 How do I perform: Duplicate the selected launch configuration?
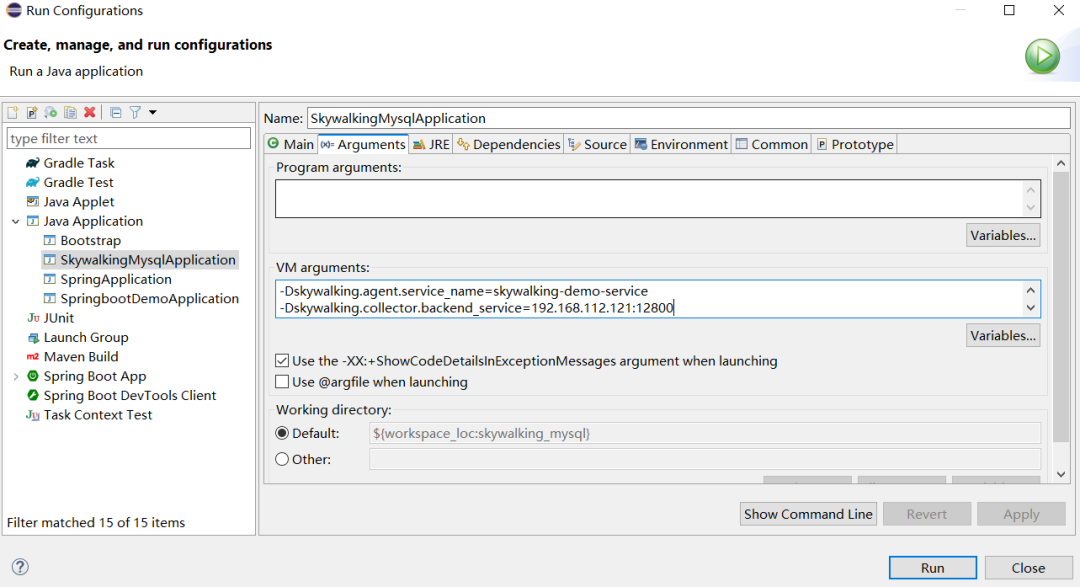(70, 112)
